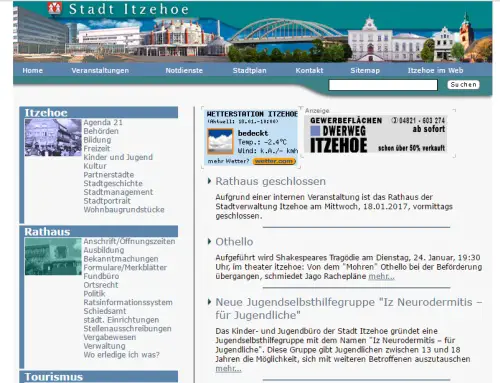Open the Stadtmanagement link
The height and width of the screenshot is (383, 500).
tap(118, 192)
